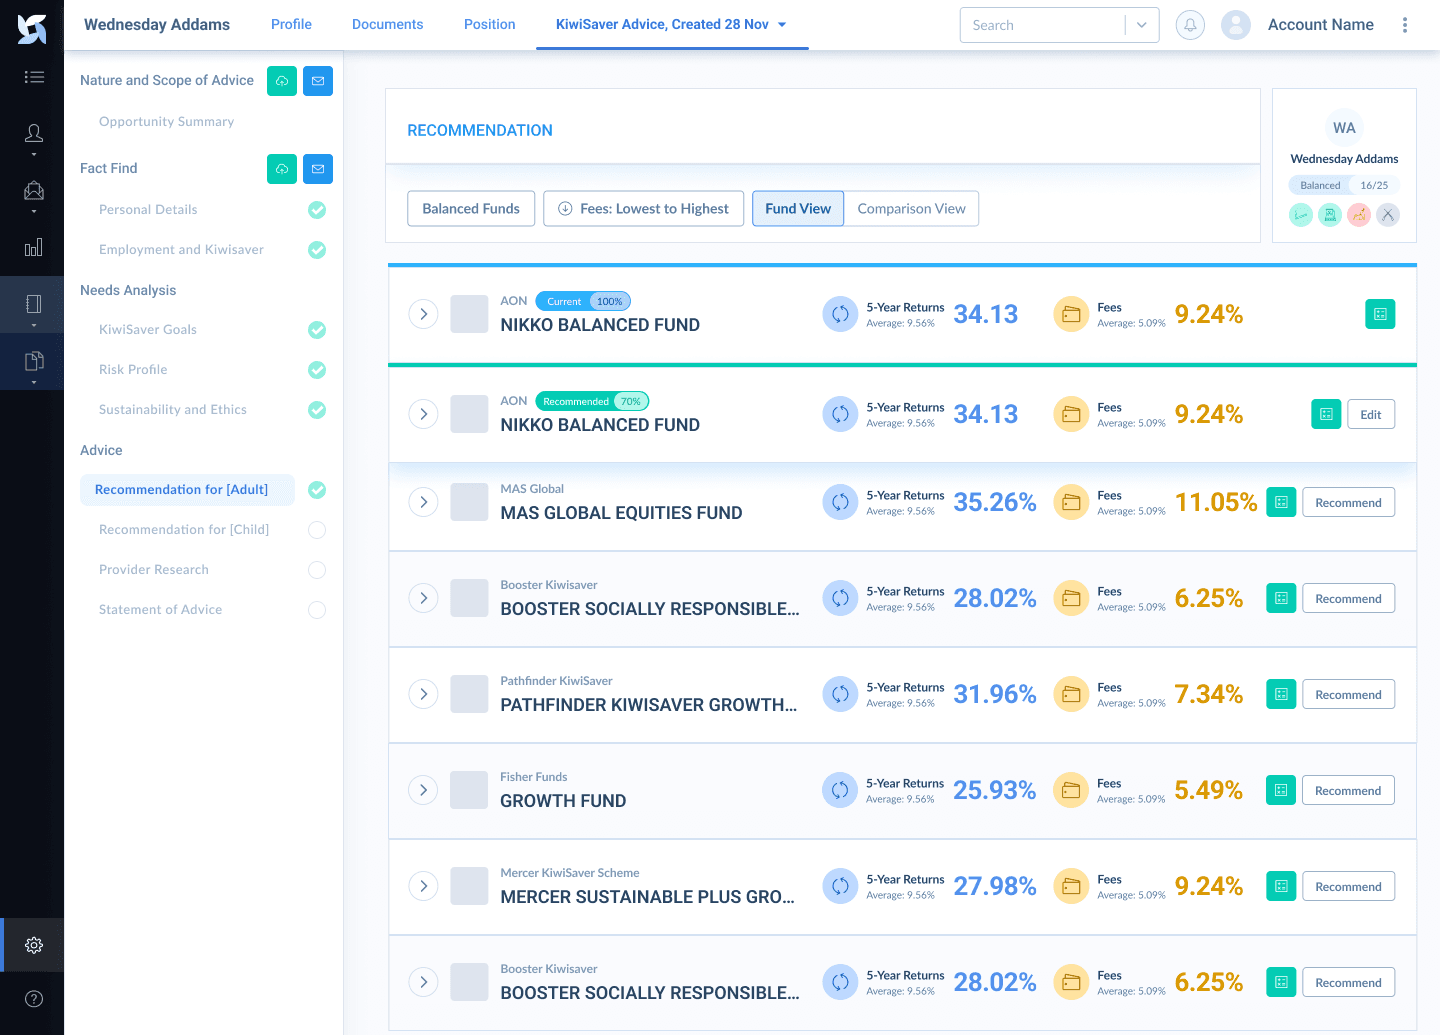The height and width of the screenshot is (1035, 1440).
Task: Click the fees wallet icon on Fisher Funds row
Action: (x=1071, y=790)
